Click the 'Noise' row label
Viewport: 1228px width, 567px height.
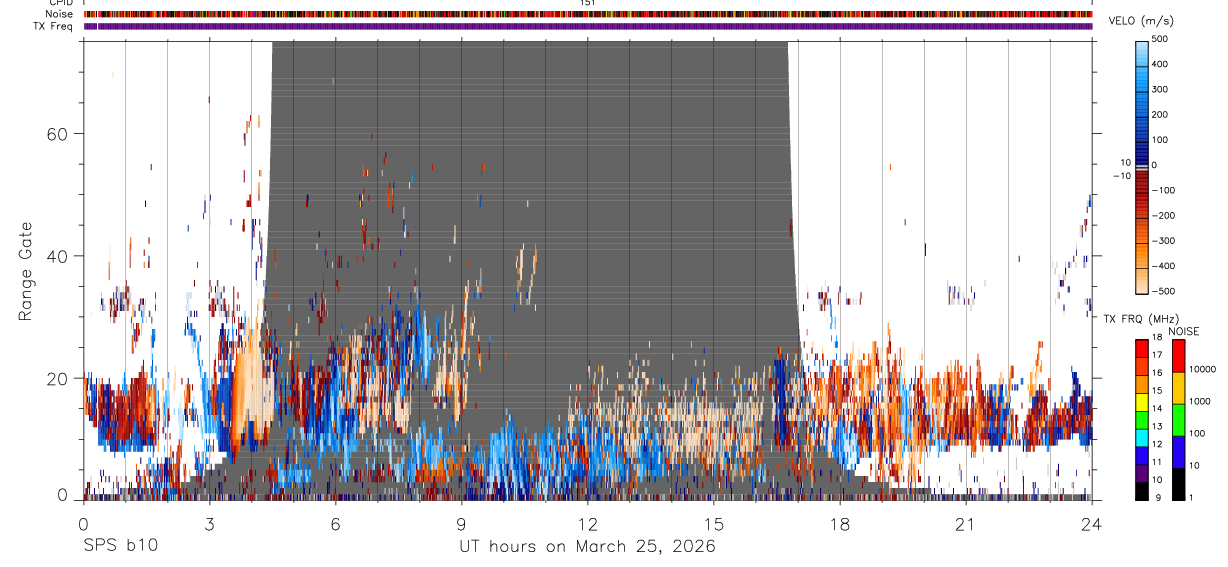59,14
